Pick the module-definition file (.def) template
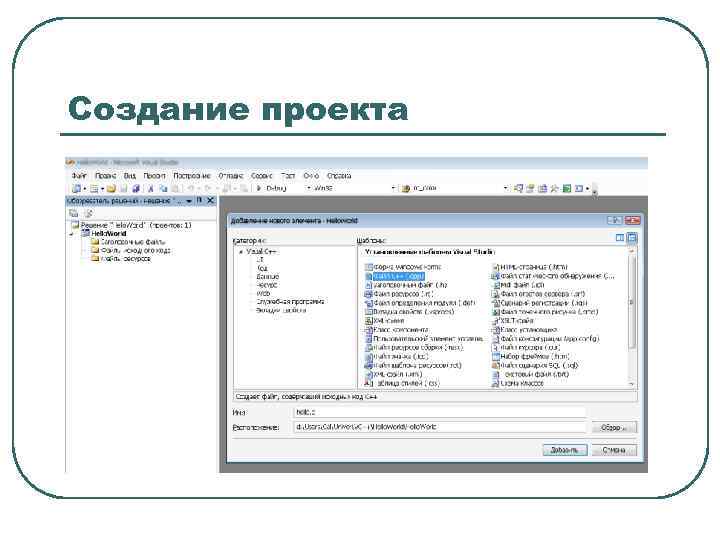This screenshot has height=540, width=720. pos(420,303)
